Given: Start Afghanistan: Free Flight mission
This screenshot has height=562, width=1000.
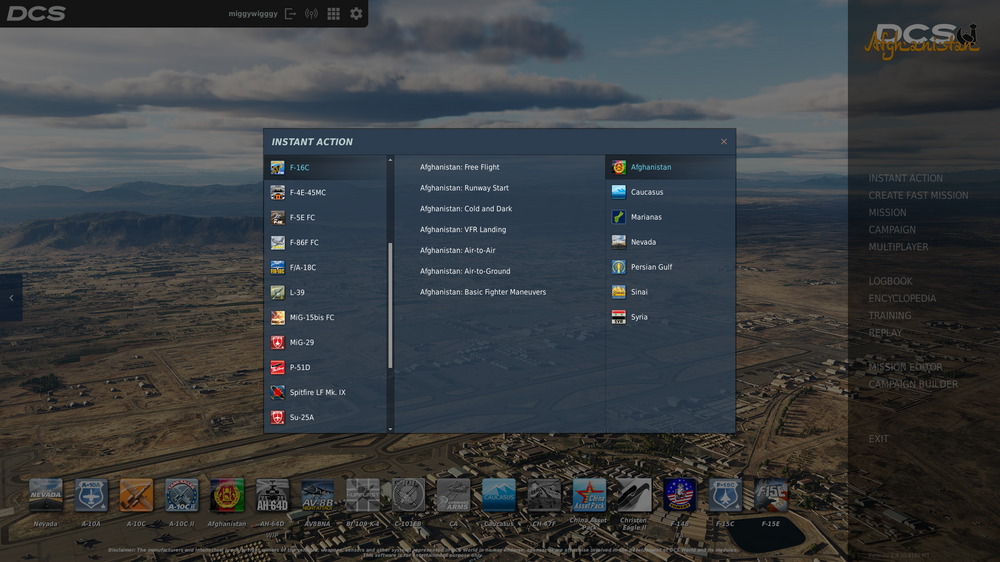Looking at the screenshot, I should 459,167.
